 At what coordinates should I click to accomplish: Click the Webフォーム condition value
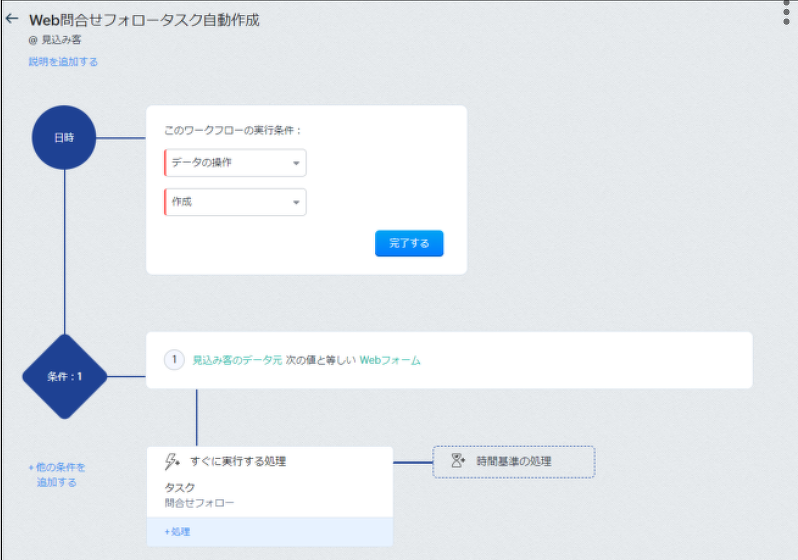click(390, 360)
